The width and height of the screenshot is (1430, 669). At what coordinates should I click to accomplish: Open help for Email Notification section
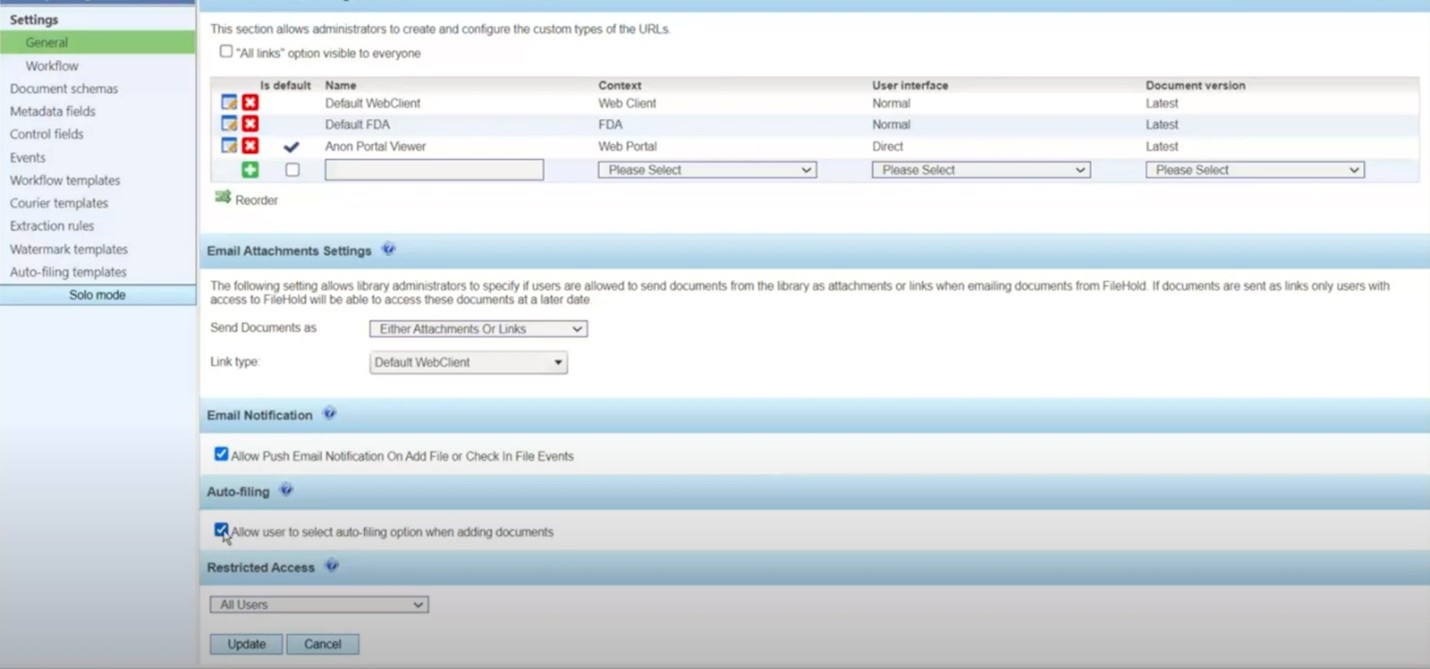pos(329,413)
